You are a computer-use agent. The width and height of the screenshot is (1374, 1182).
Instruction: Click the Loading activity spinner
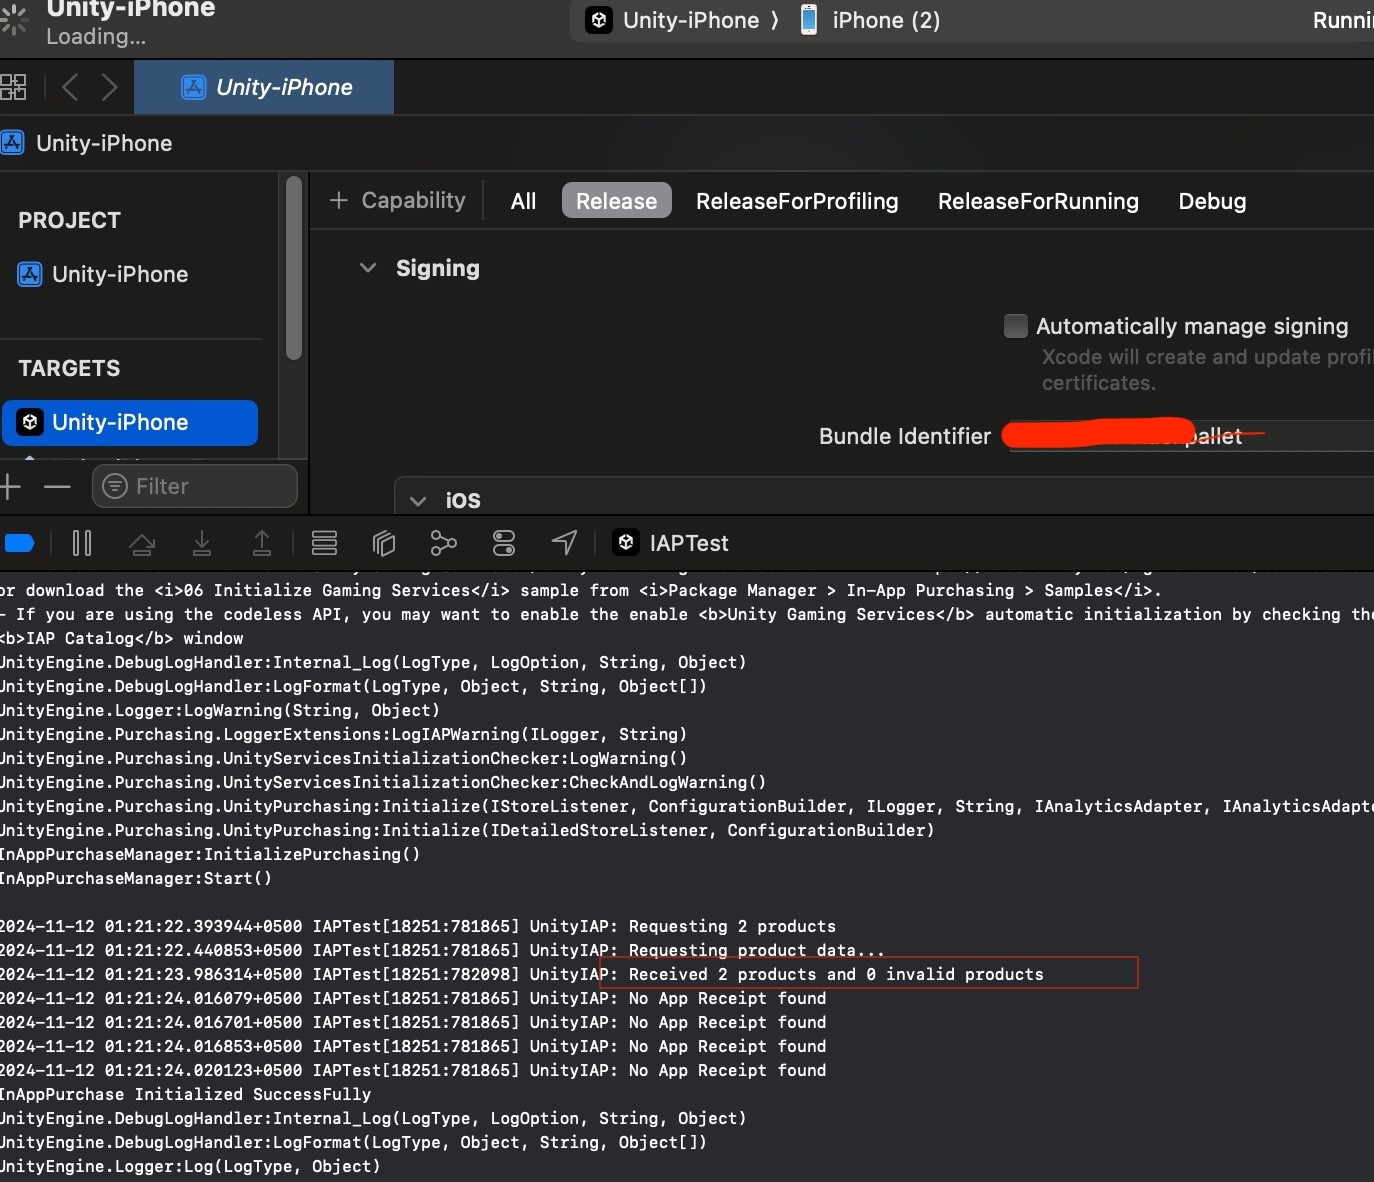[x=13, y=21]
